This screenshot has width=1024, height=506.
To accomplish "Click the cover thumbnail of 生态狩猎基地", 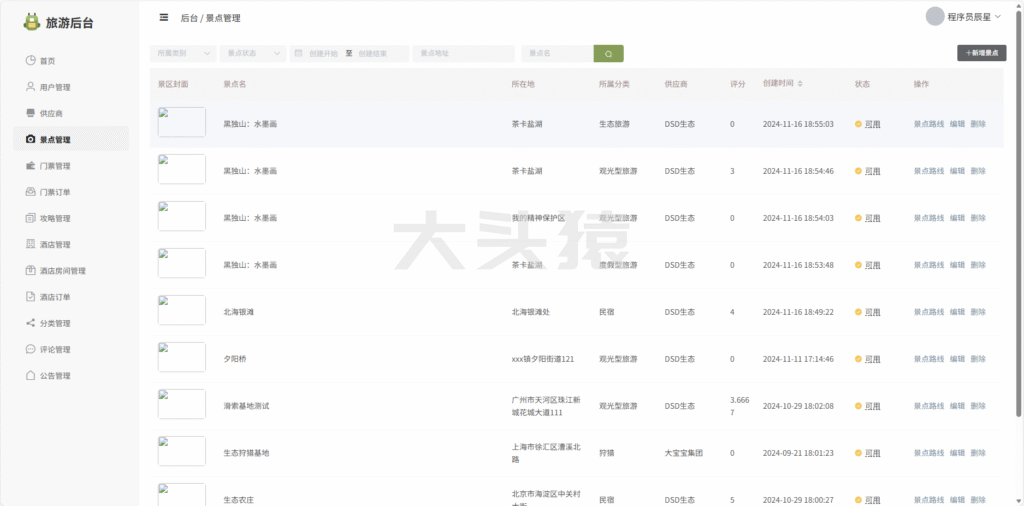I will pos(182,451).
